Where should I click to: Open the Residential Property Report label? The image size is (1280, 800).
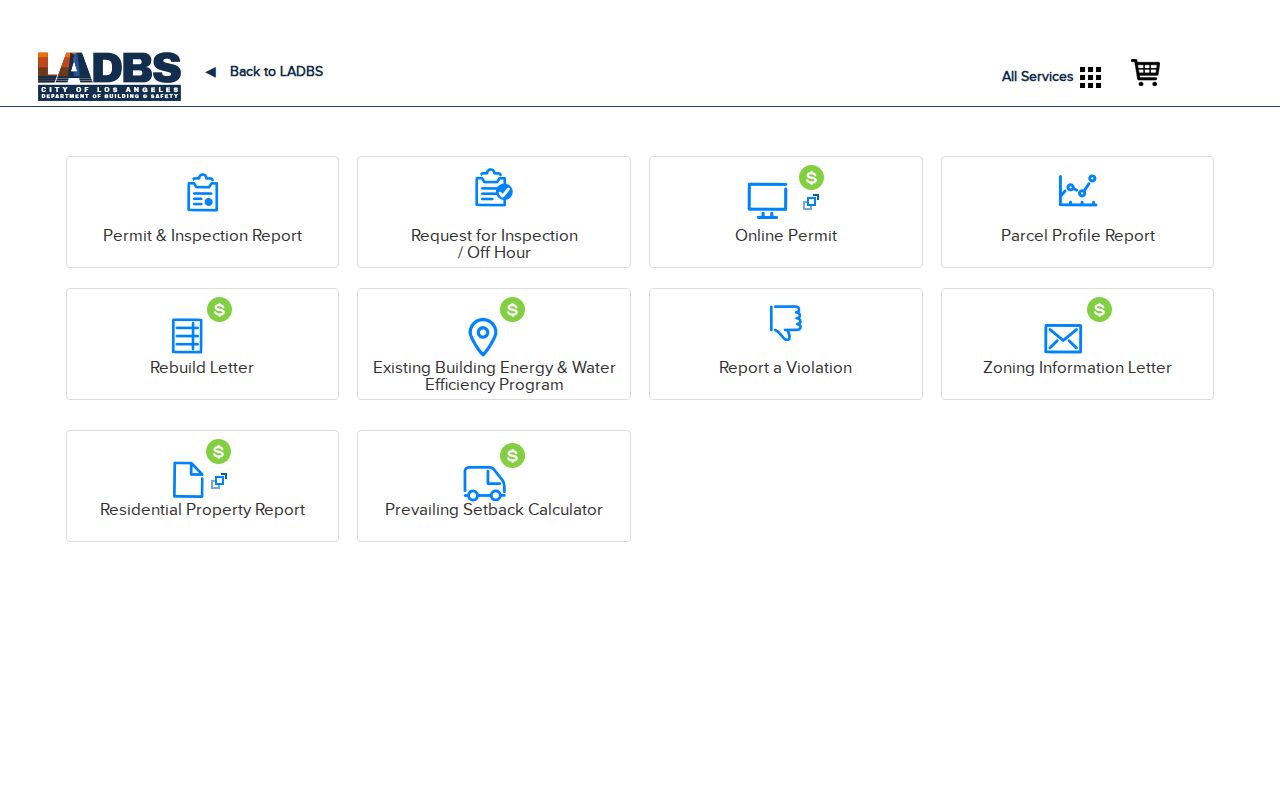click(x=202, y=510)
